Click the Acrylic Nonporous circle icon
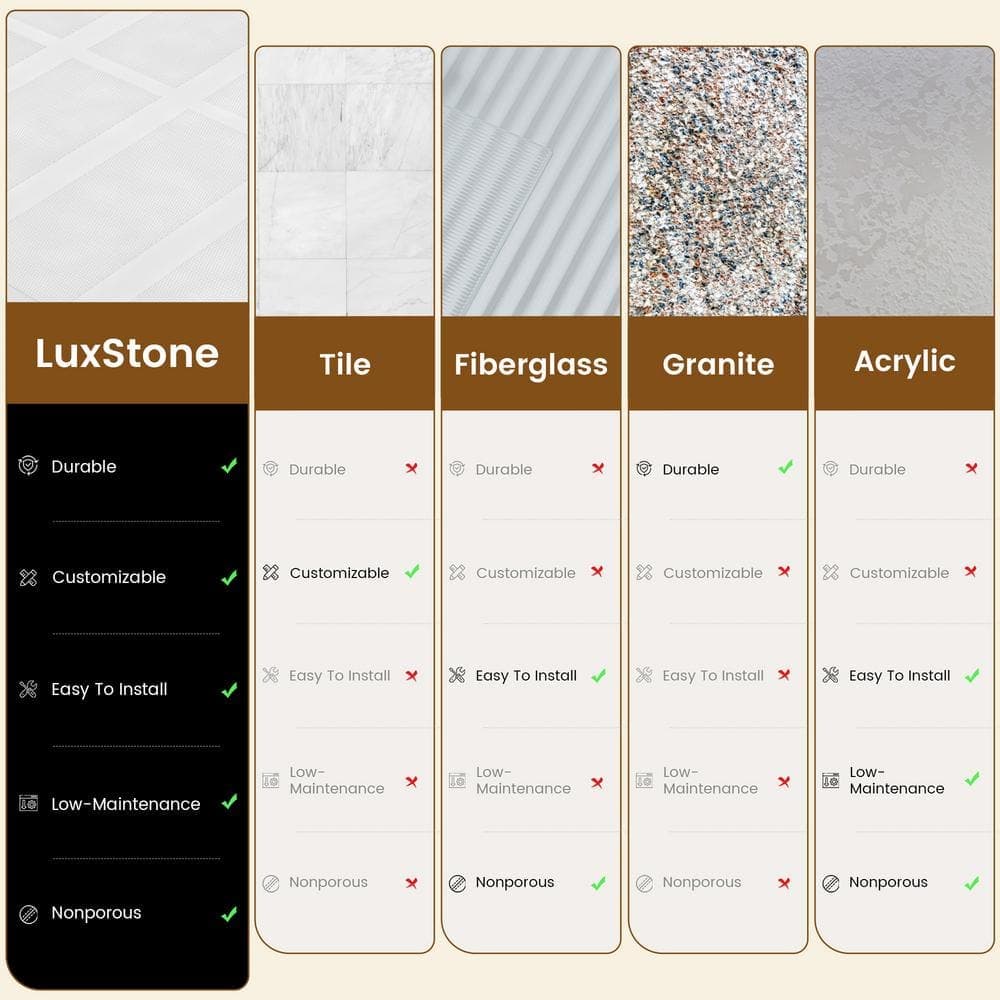The height and width of the screenshot is (1000, 1000). coord(830,883)
